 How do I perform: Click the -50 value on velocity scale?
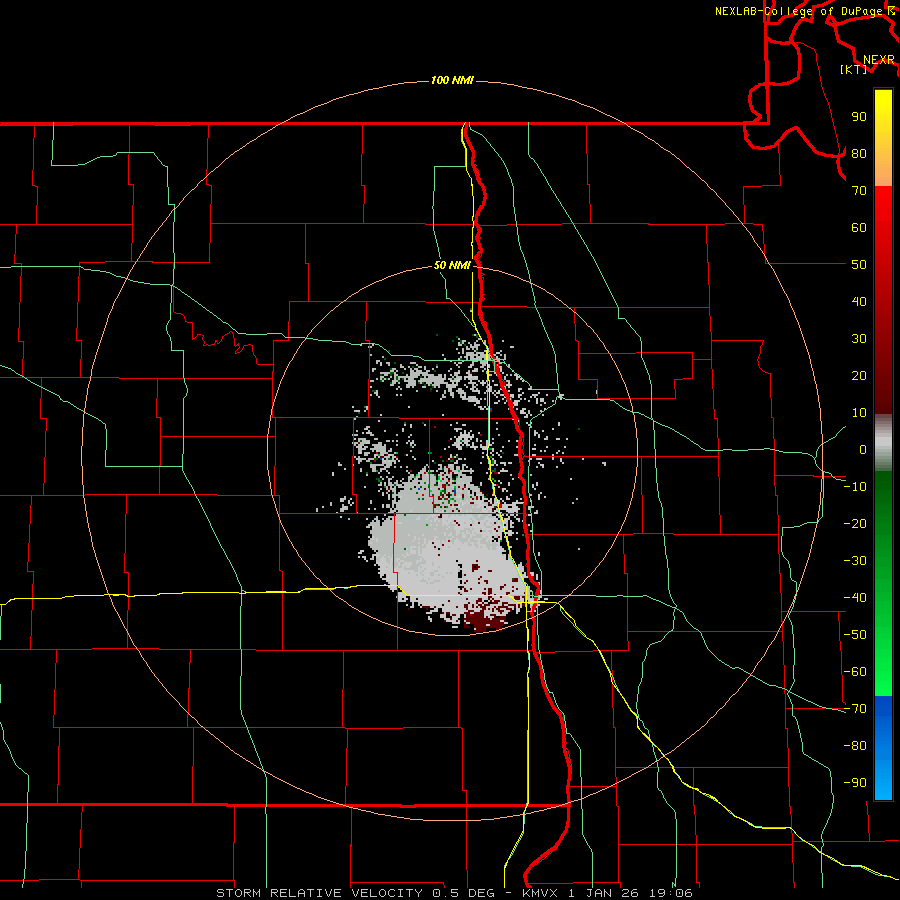tap(855, 635)
